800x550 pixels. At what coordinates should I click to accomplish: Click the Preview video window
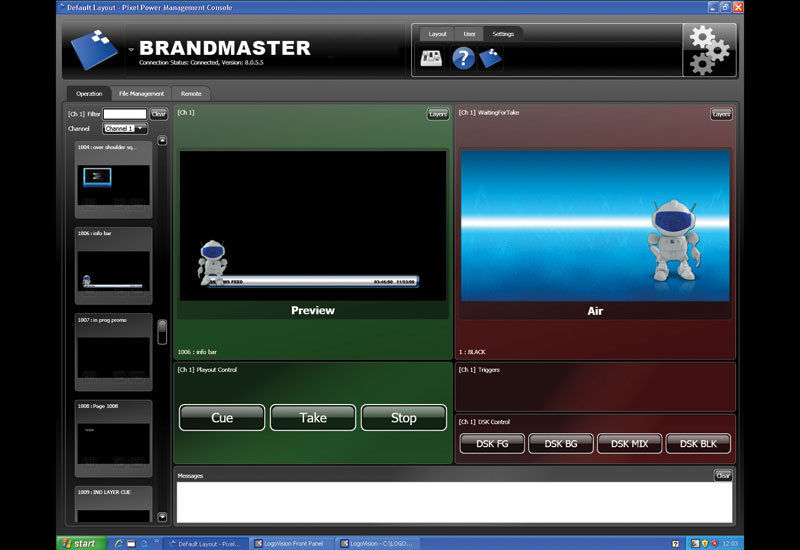click(x=313, y=226)
